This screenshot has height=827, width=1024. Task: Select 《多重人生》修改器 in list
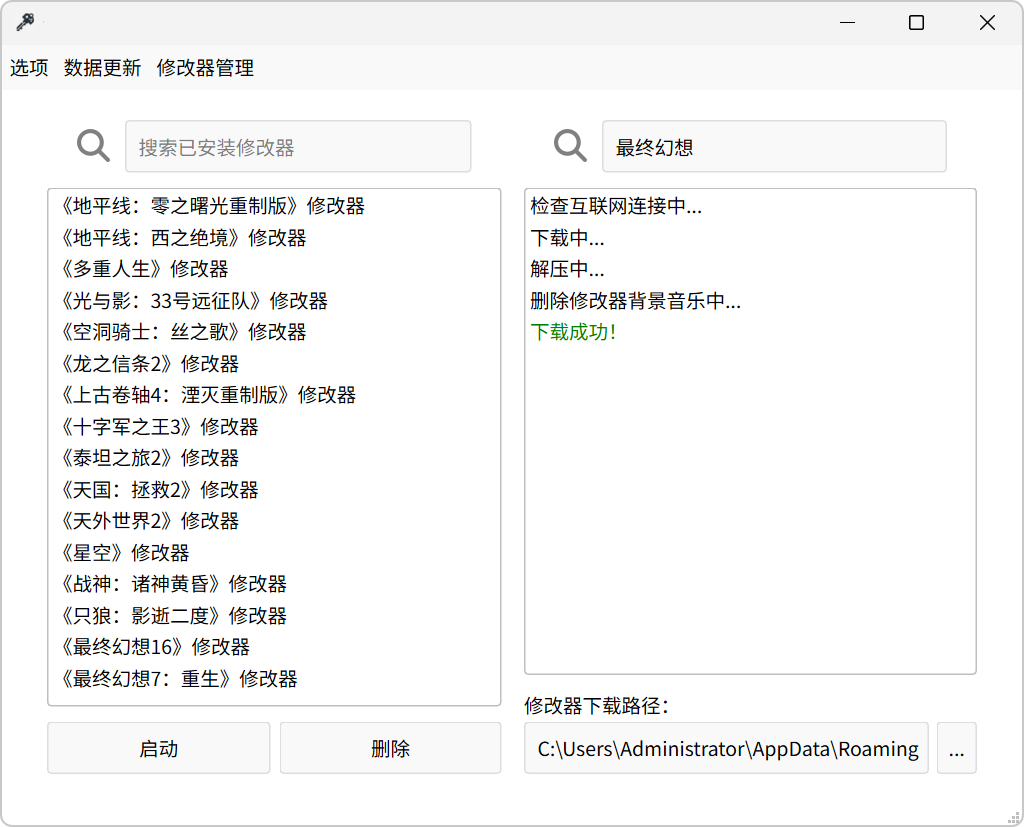[274, 269]
